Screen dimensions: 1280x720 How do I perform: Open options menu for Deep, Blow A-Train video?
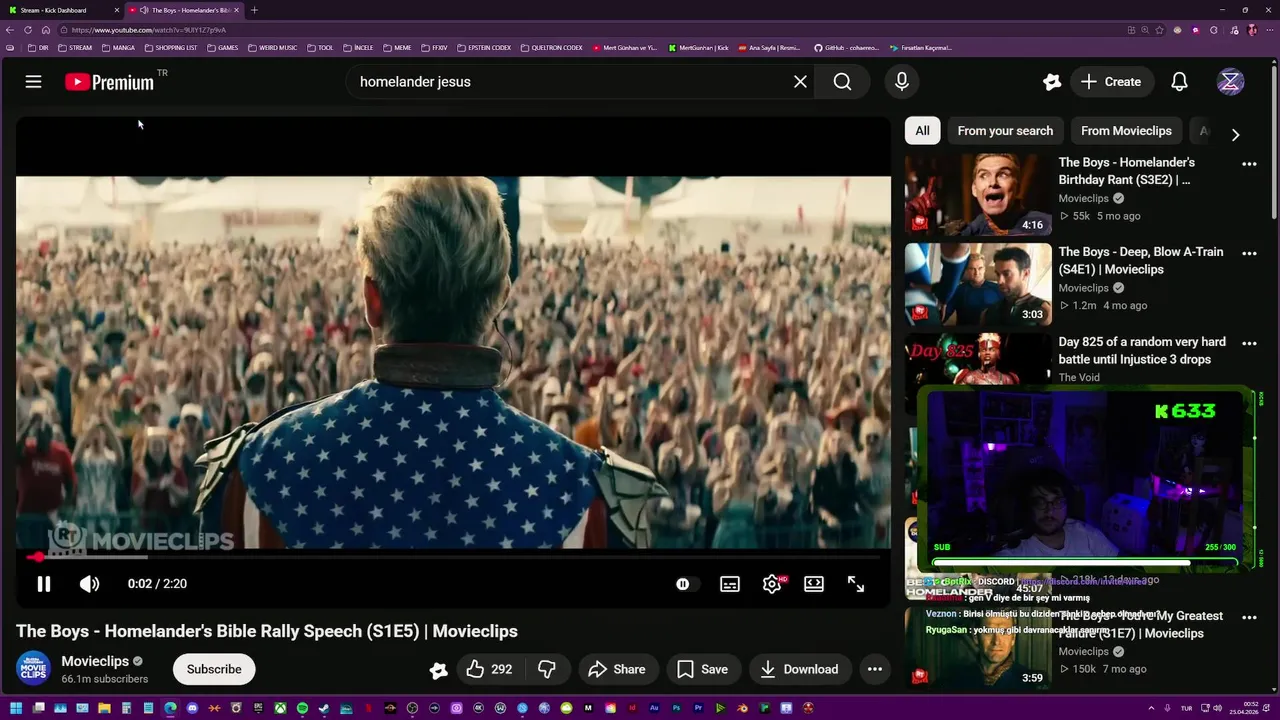[x=1249, y=254]
